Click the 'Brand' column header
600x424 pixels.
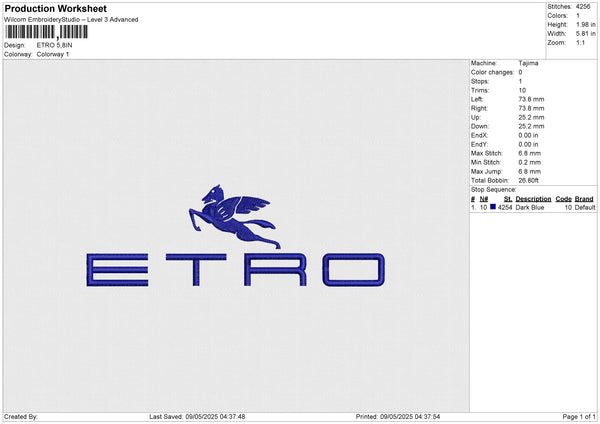[x=584, y=199]
